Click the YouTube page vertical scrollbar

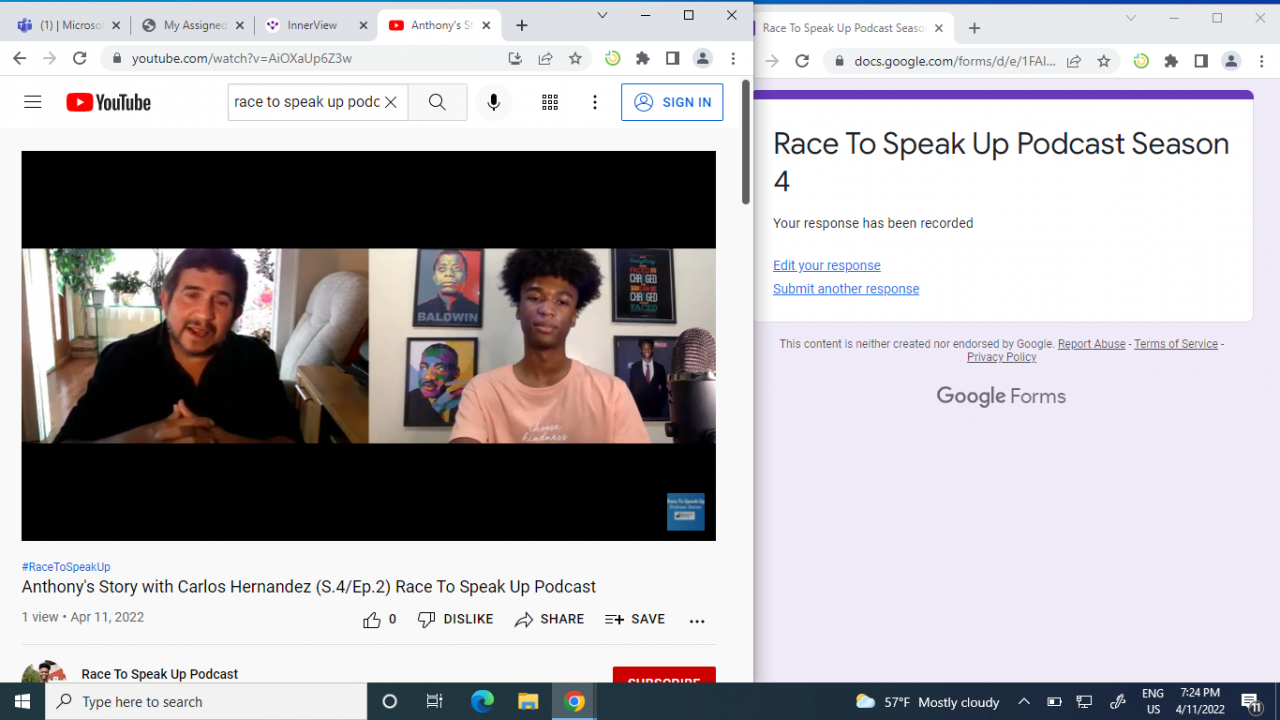(745, 142)
